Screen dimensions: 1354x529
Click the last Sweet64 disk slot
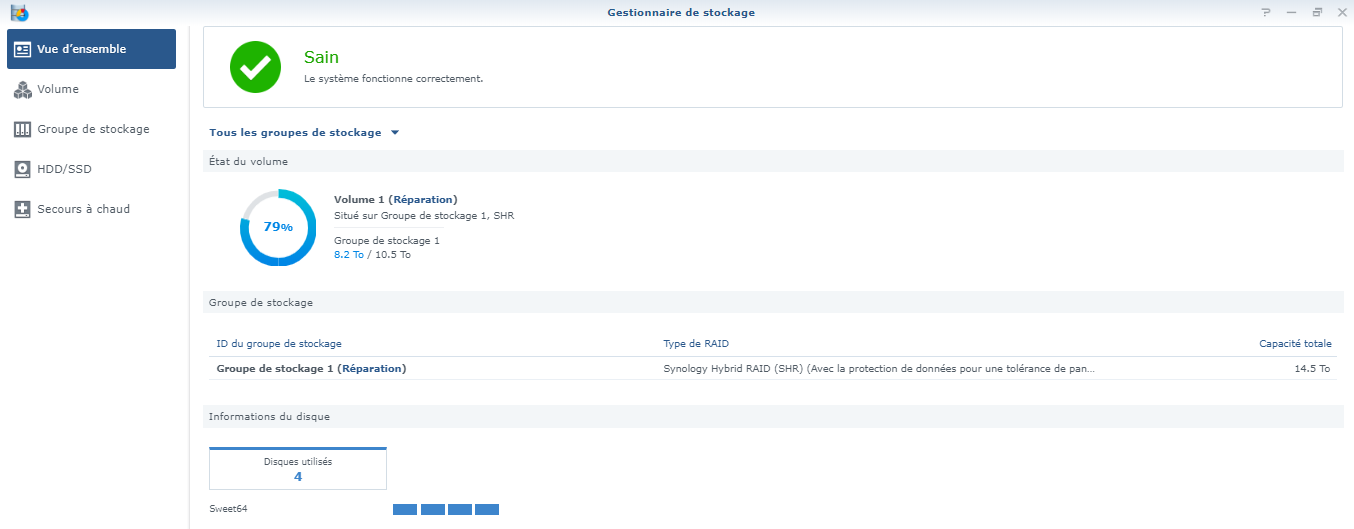pos(487,510)
